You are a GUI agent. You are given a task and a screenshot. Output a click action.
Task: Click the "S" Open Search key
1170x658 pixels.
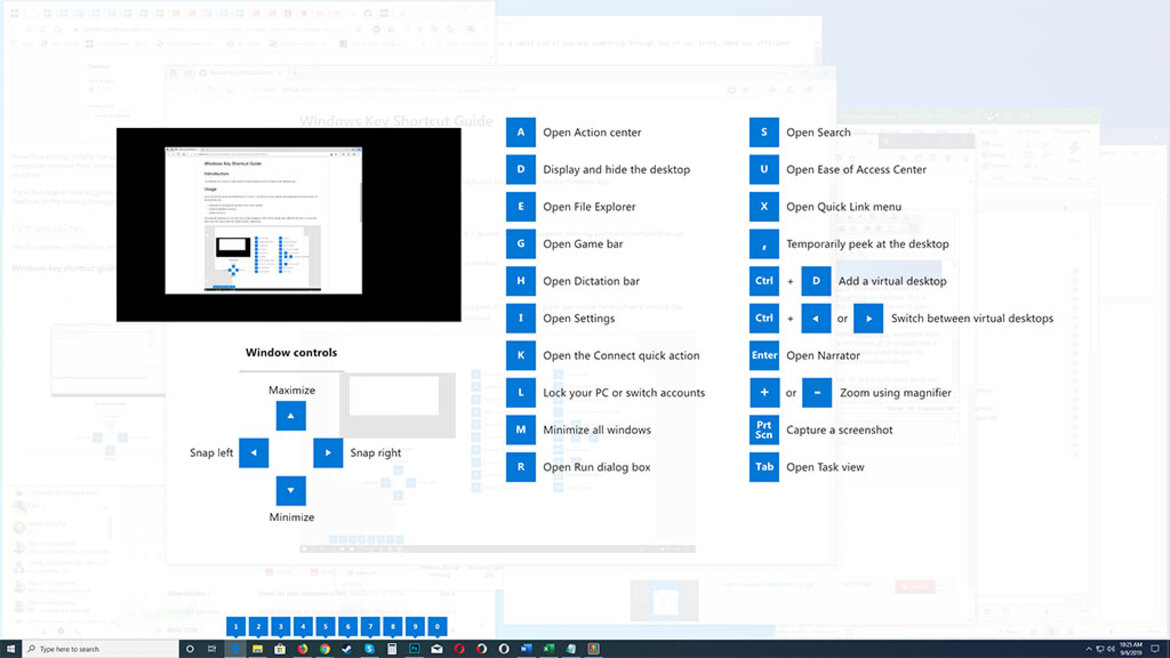763,132
